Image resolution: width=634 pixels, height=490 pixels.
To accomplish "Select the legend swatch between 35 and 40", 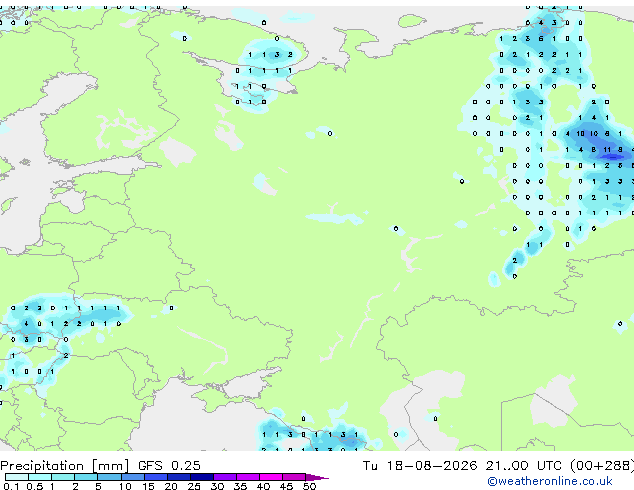I will point(247,477).
